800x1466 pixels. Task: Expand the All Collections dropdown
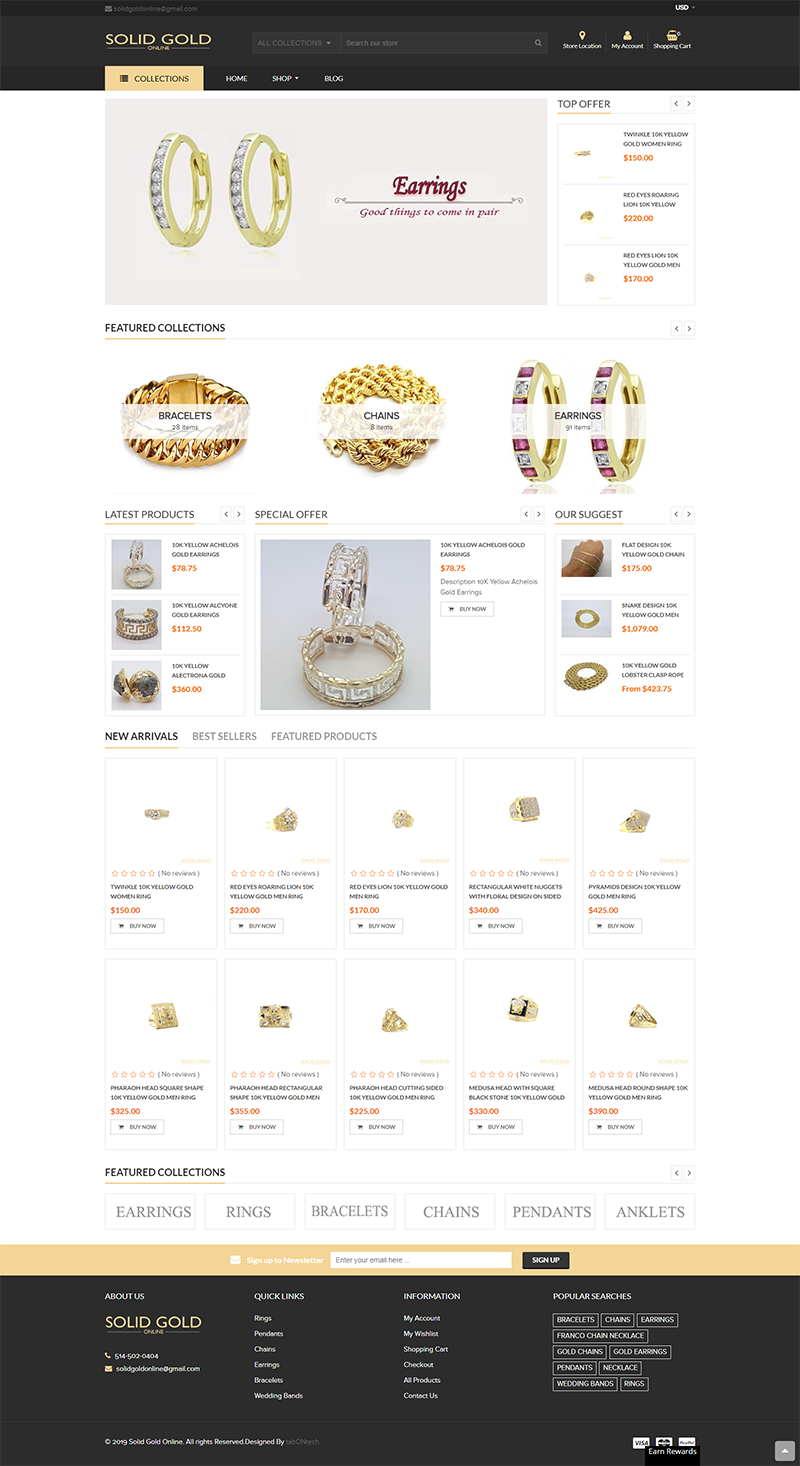click(295, 43)
